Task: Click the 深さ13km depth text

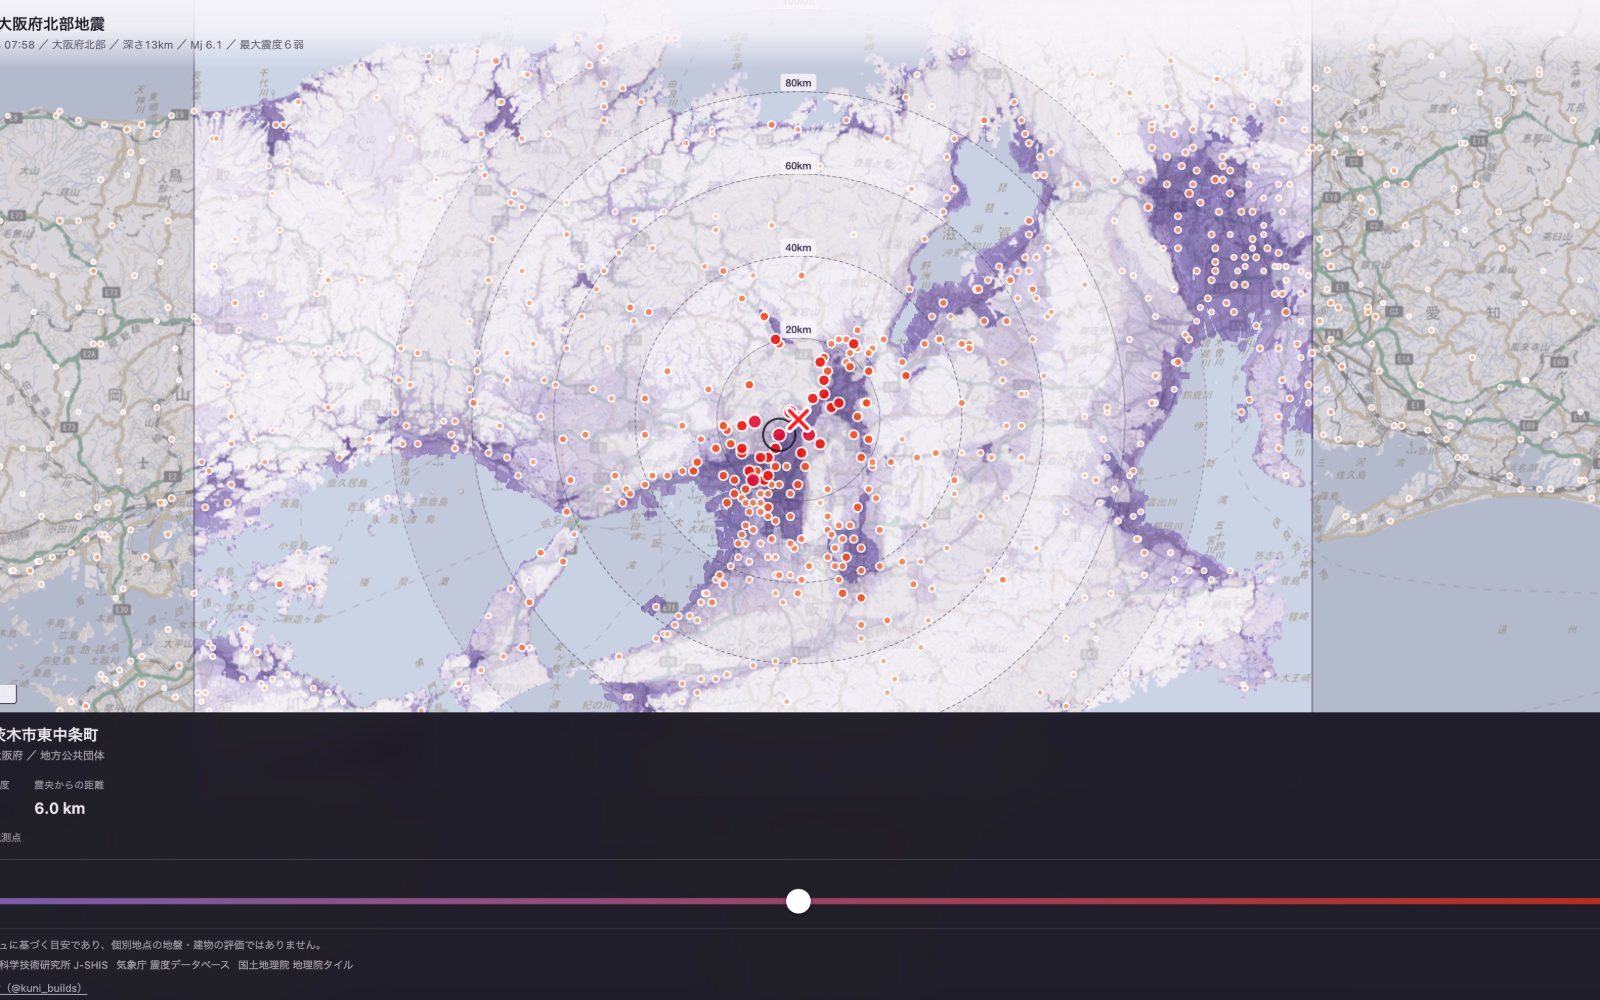Action: pyautogui.click(x=147, y=45)
